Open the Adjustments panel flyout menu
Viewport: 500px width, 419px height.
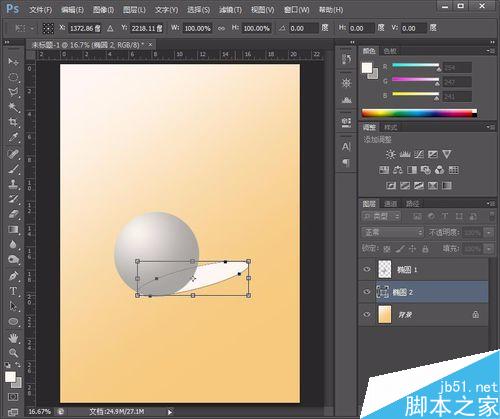pos(490,127)
